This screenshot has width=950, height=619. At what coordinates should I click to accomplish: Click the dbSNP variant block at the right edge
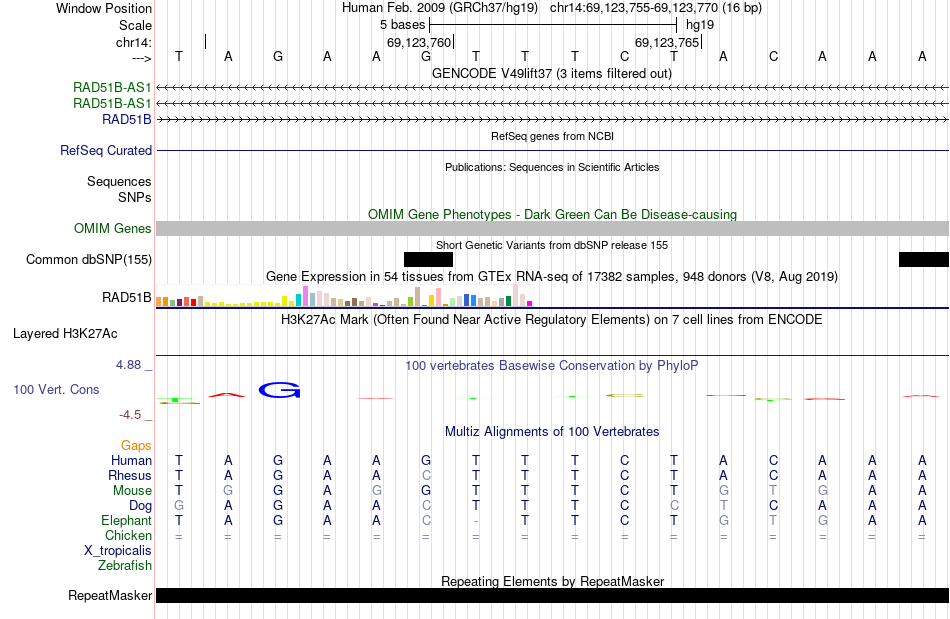[924, 259]
